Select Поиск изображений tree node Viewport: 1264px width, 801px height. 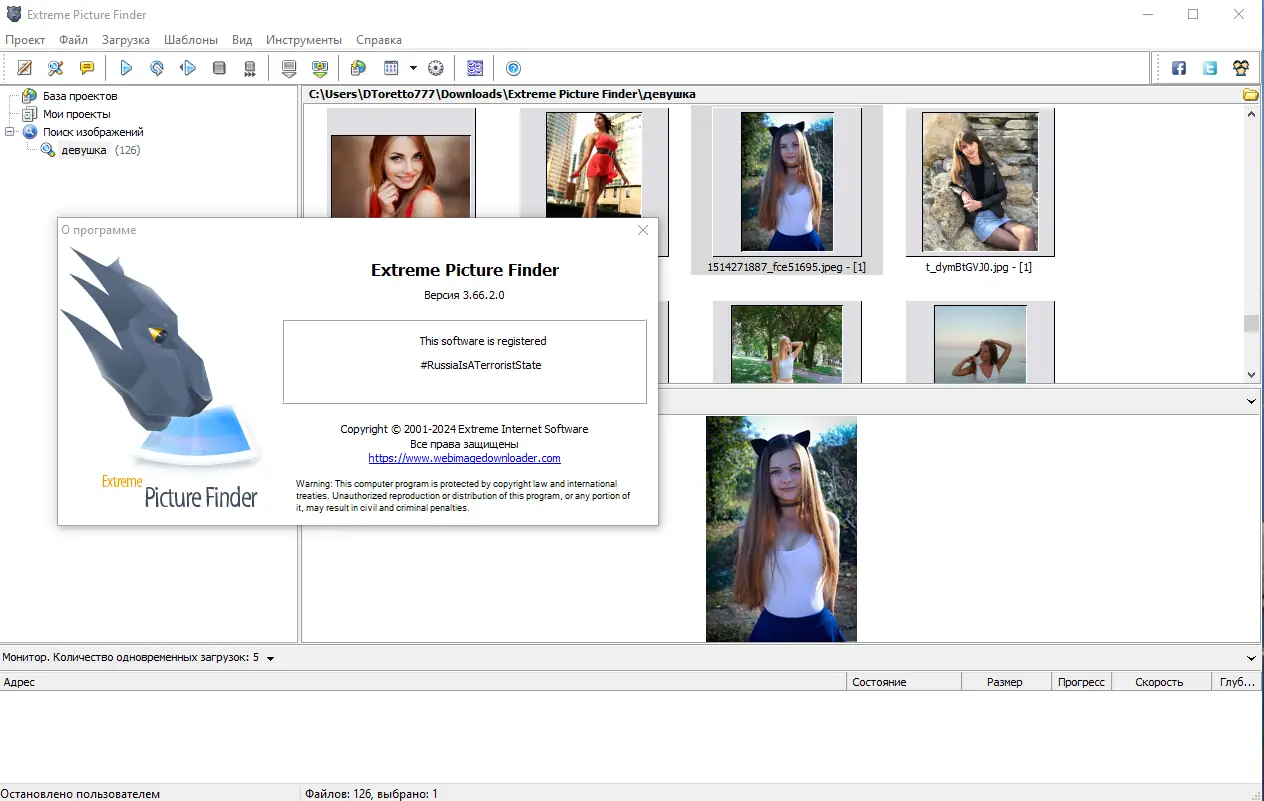point(93,132)
